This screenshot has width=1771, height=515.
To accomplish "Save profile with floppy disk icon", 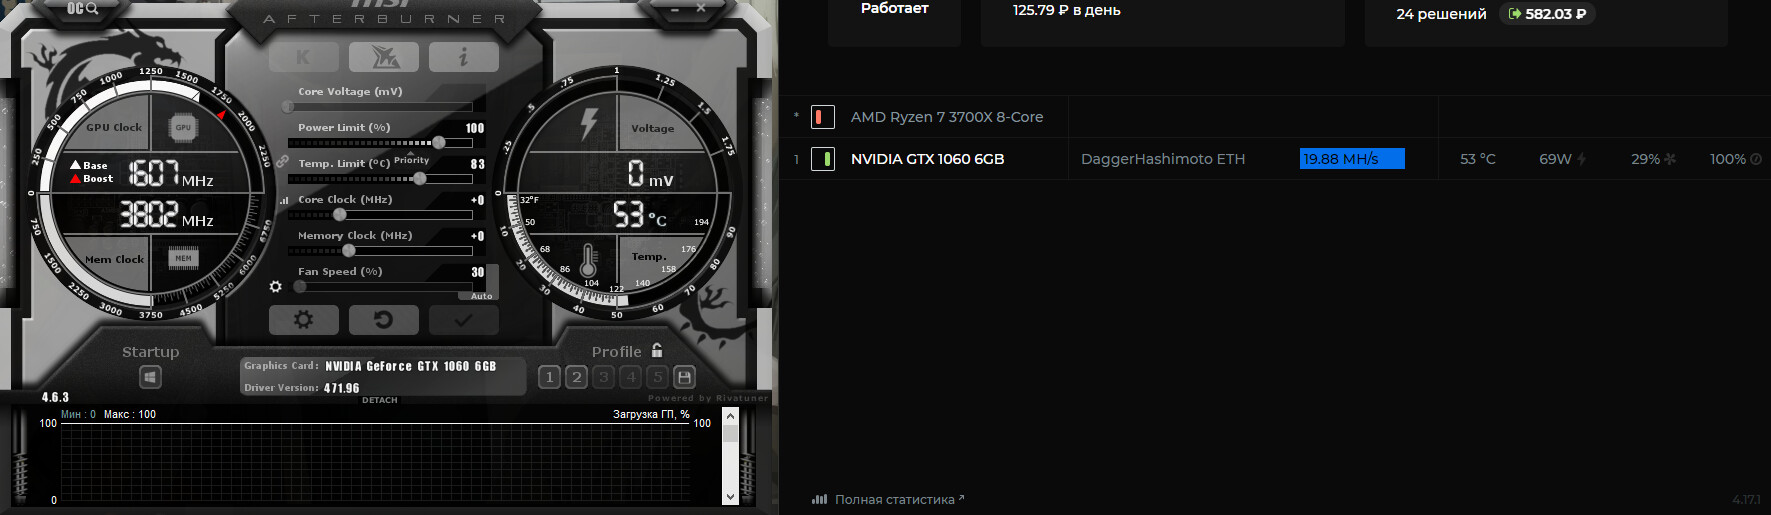I will tap(684, 377).
